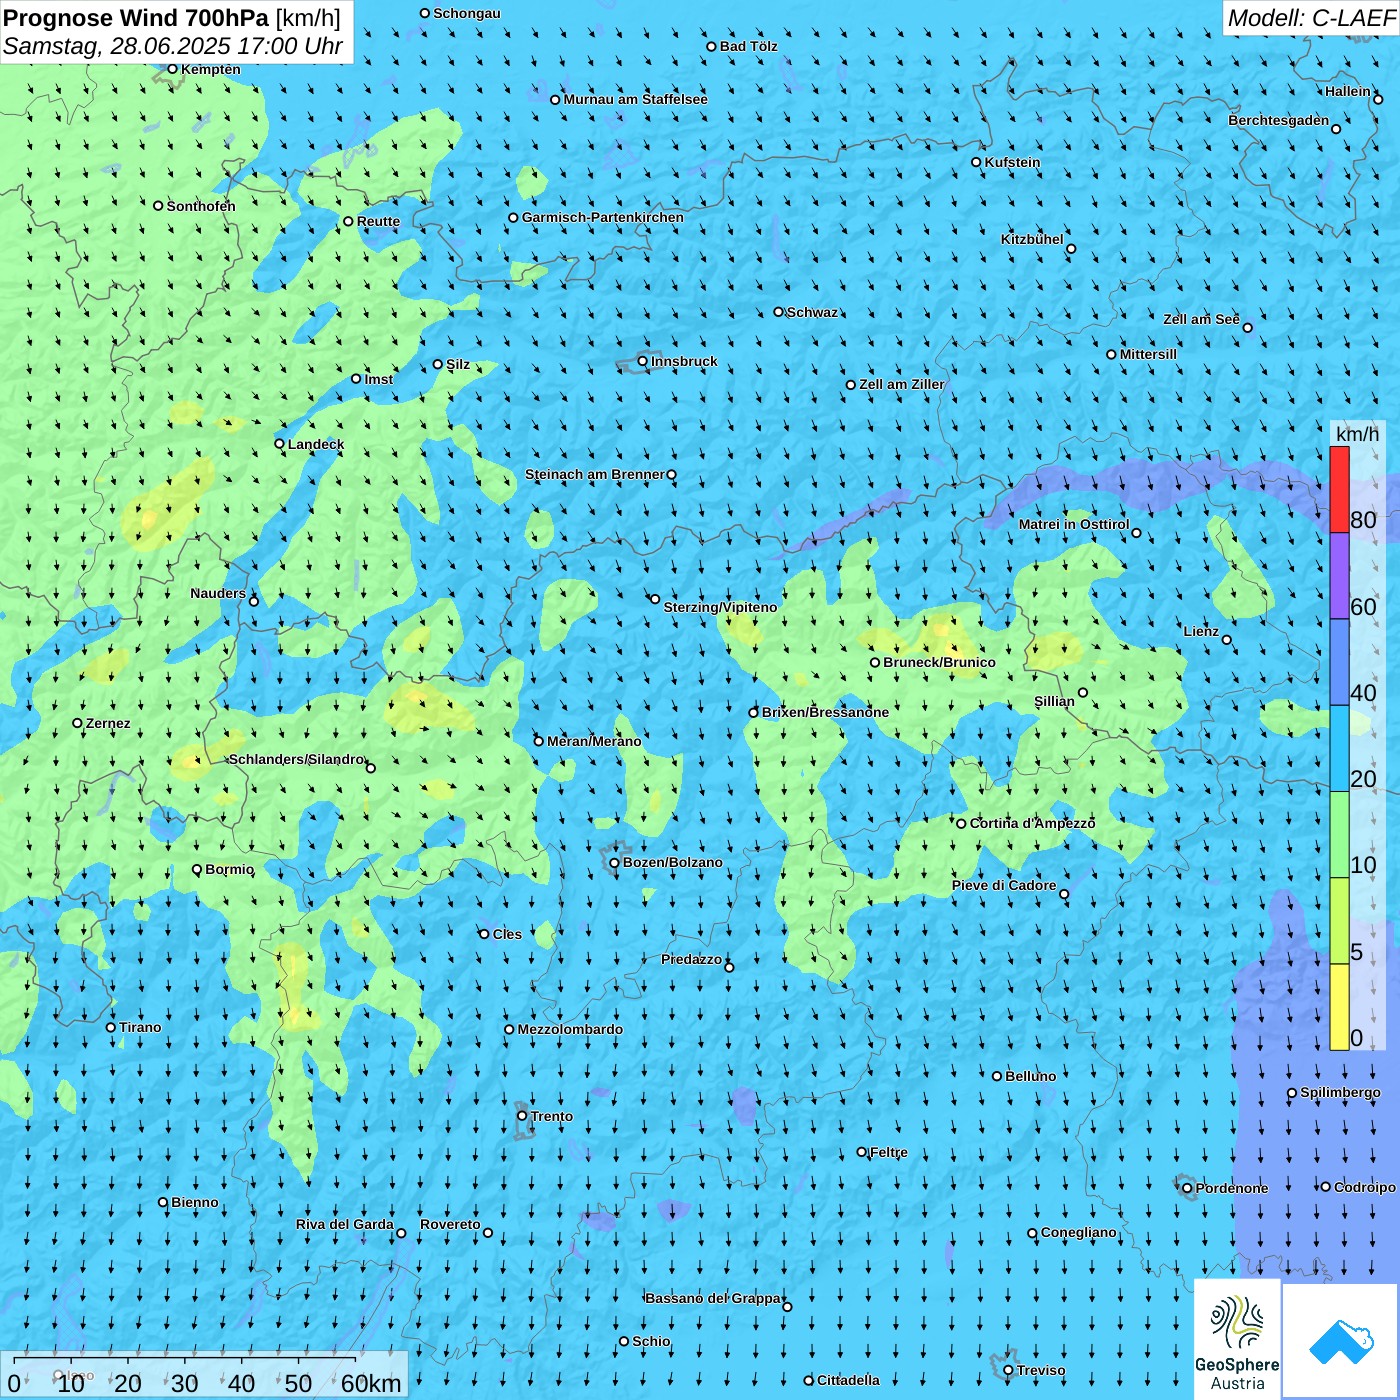Click the 'Pordenone' label
The height and width of the screenshot is (1400, 1400).
pyautogui.click(x=1232, y=1188)
